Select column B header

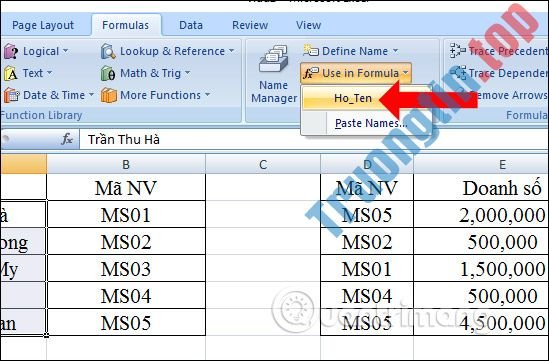pyautogui.click(x=126, y=164)
